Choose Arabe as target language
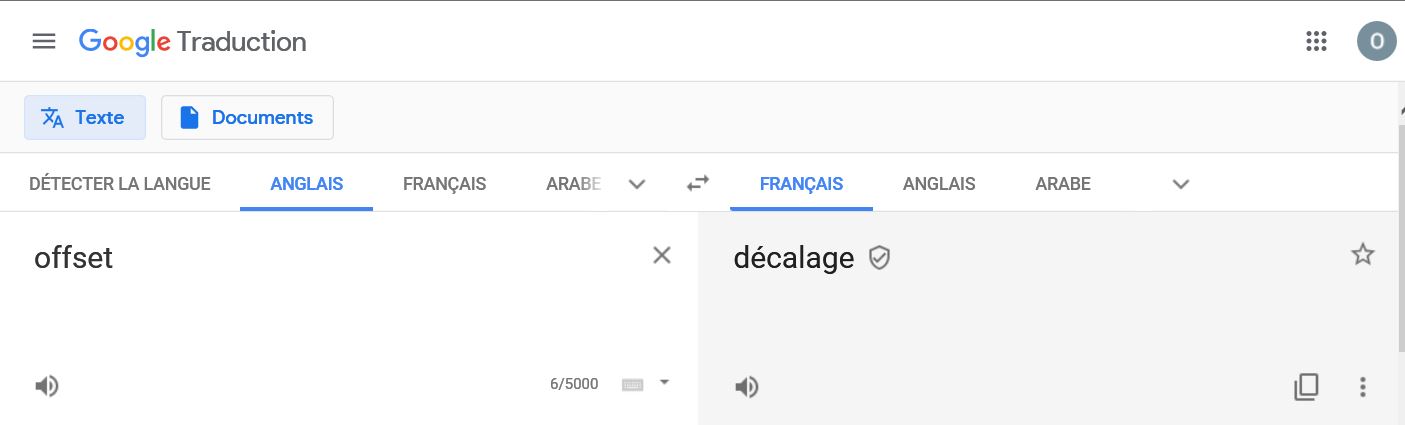1405x425 pixels. (1063, 184)
